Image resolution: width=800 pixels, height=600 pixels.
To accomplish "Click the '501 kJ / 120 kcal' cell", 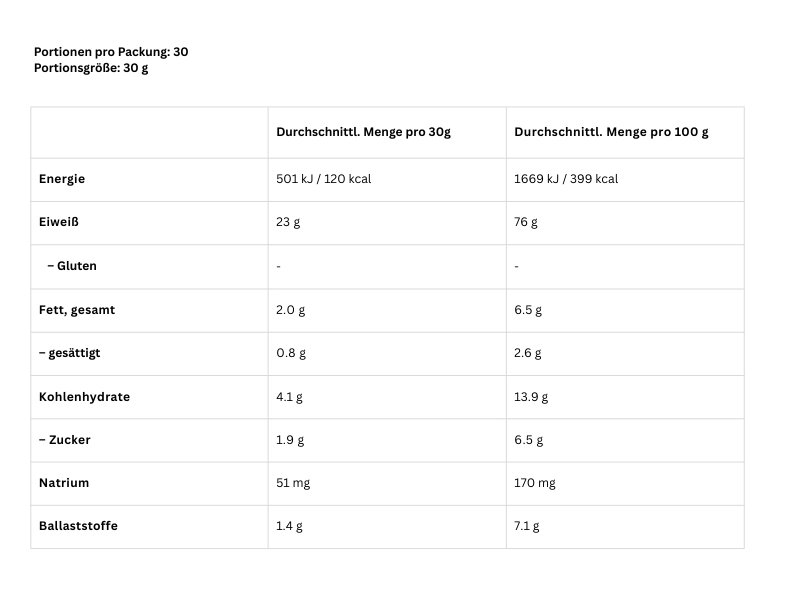I will [324, 179].
